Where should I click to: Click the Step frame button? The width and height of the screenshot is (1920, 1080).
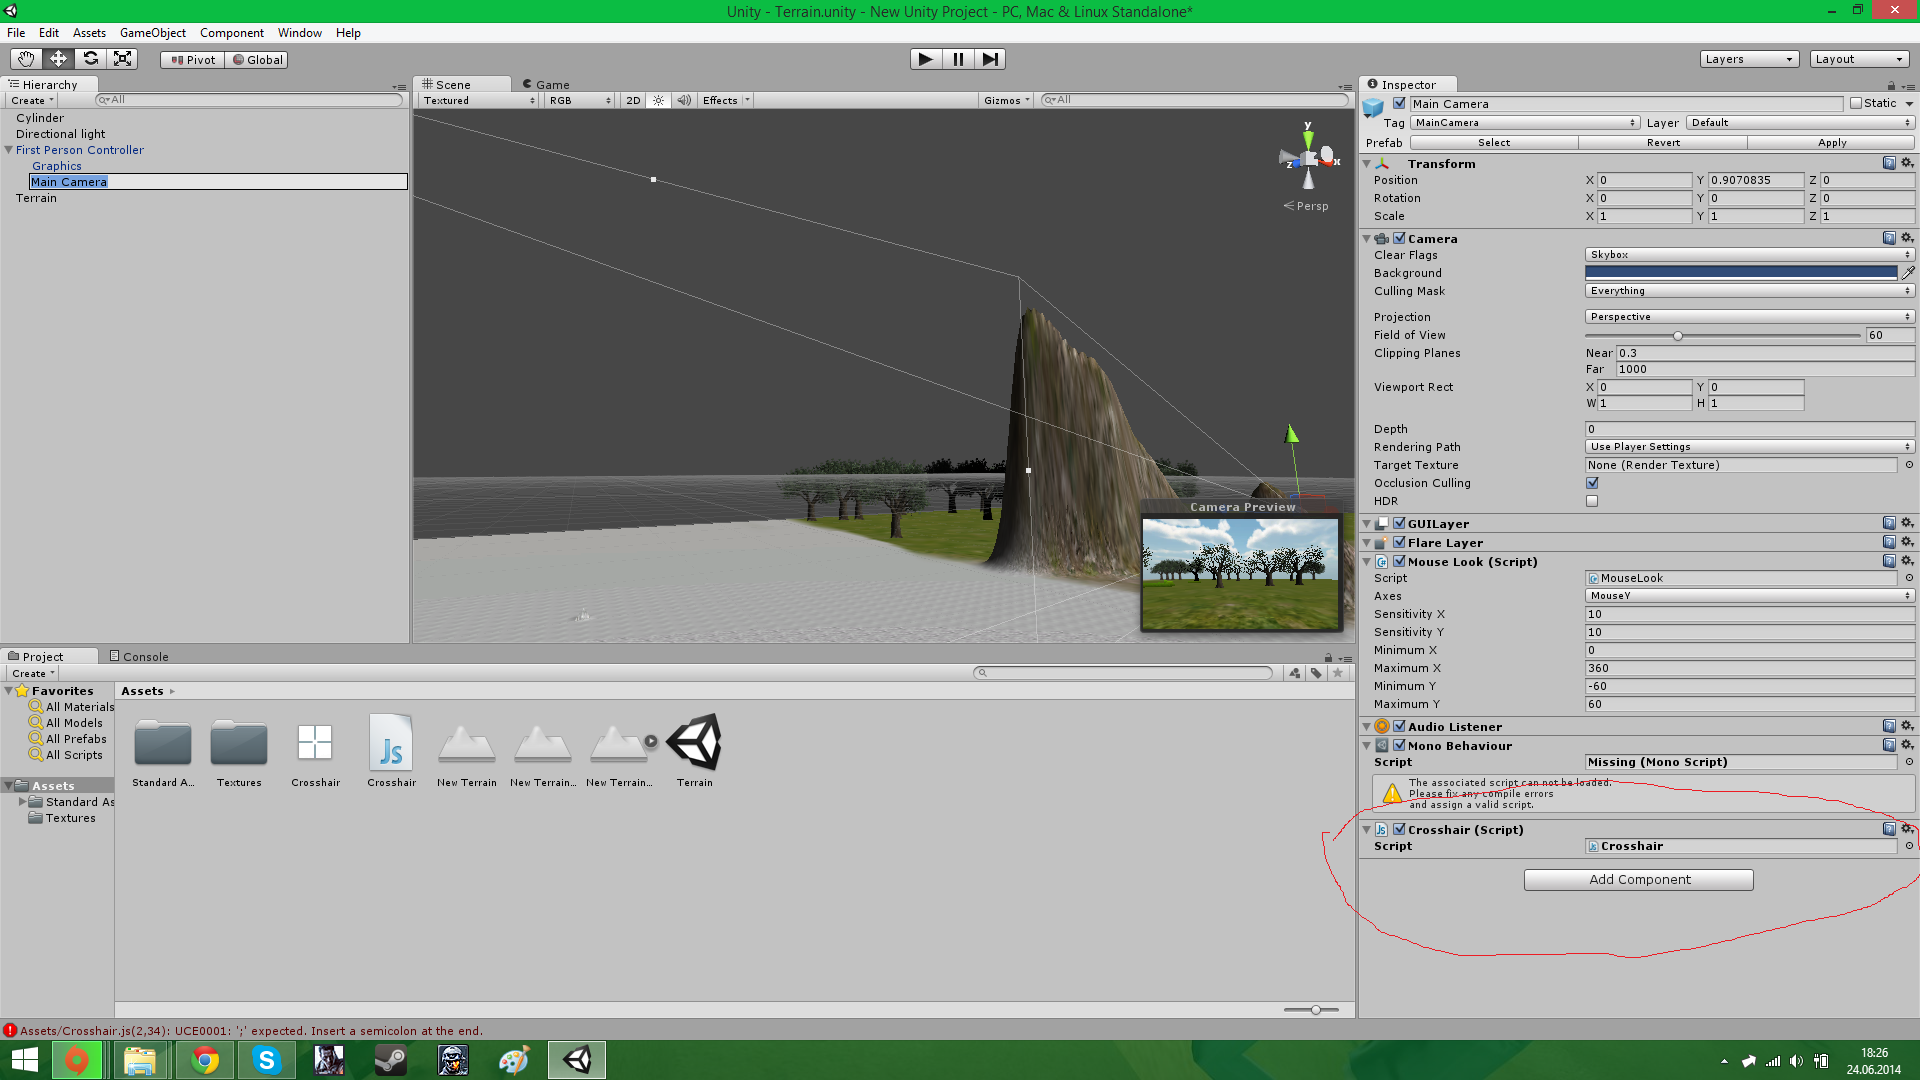pyautogui.click(x=990, y=59)
